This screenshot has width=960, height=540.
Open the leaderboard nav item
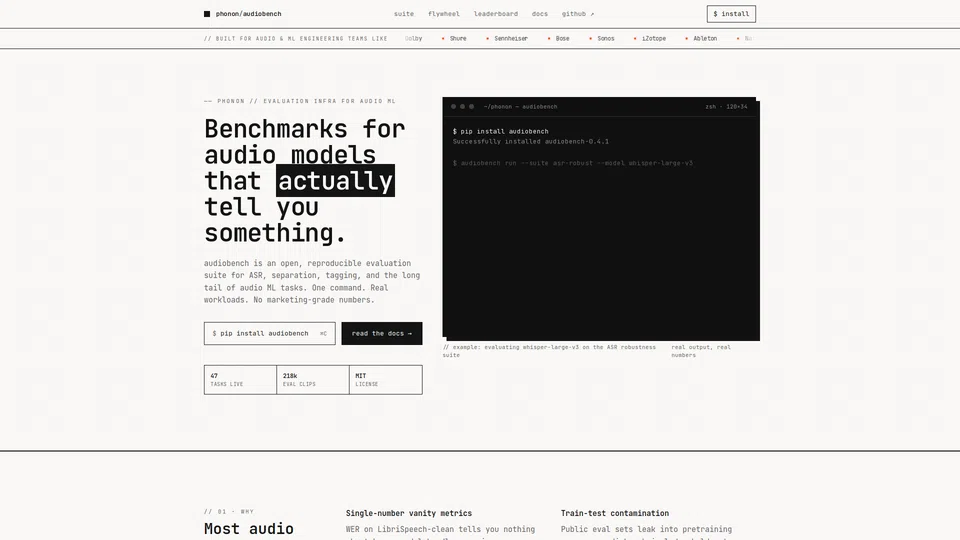coord(496,14)
